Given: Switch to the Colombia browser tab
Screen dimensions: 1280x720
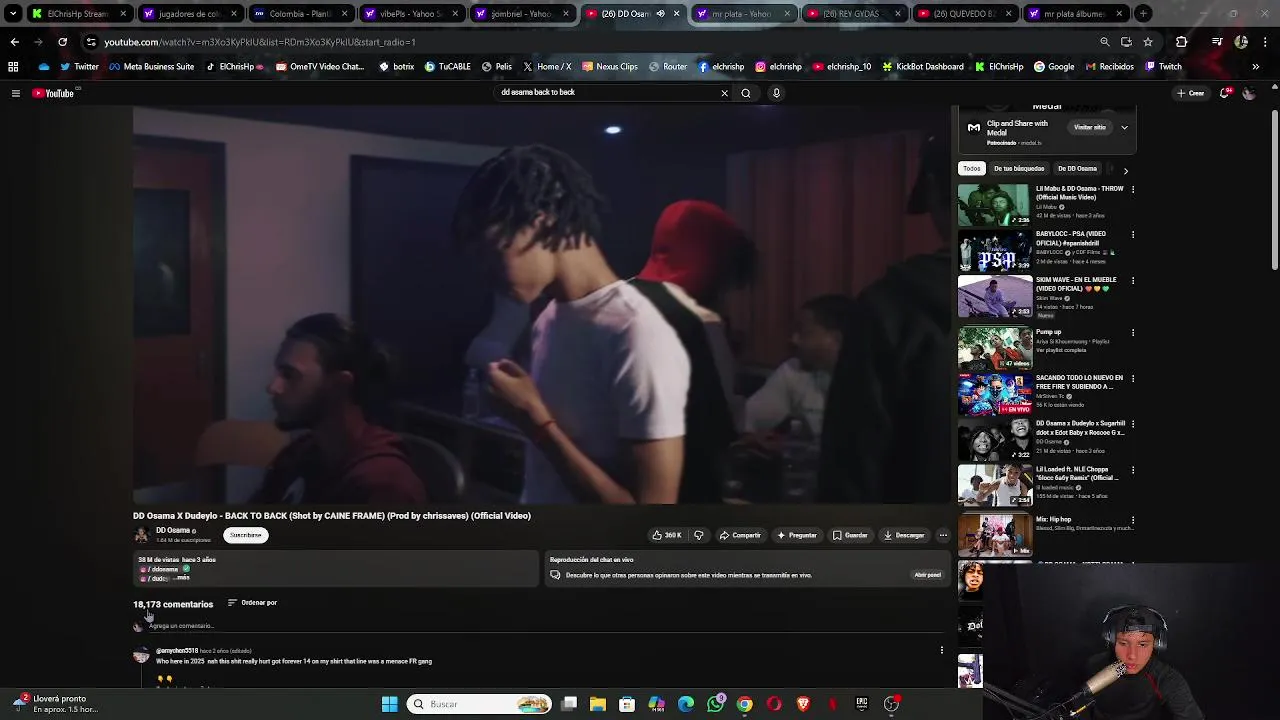Looking at the screenshot, I should [x=300, y=14].
